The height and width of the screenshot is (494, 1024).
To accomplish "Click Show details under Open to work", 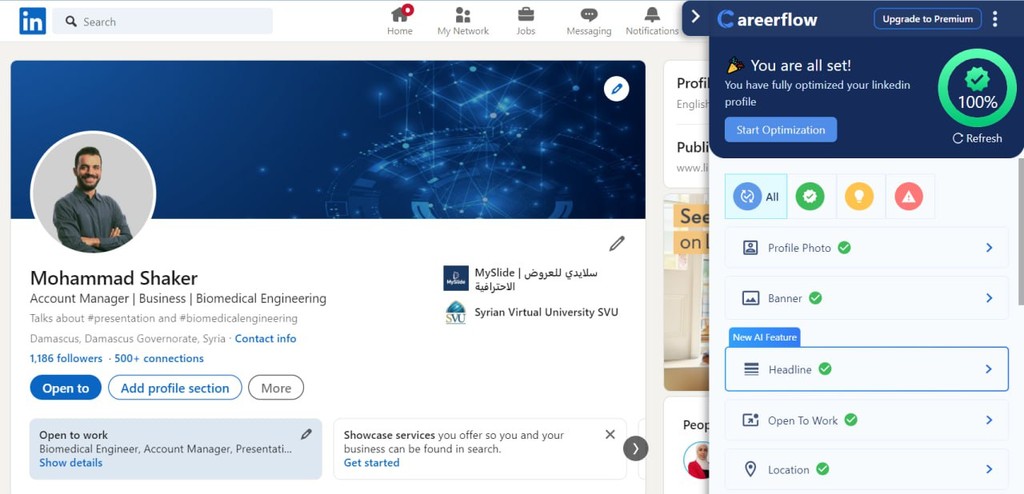I will pos(71,463).
